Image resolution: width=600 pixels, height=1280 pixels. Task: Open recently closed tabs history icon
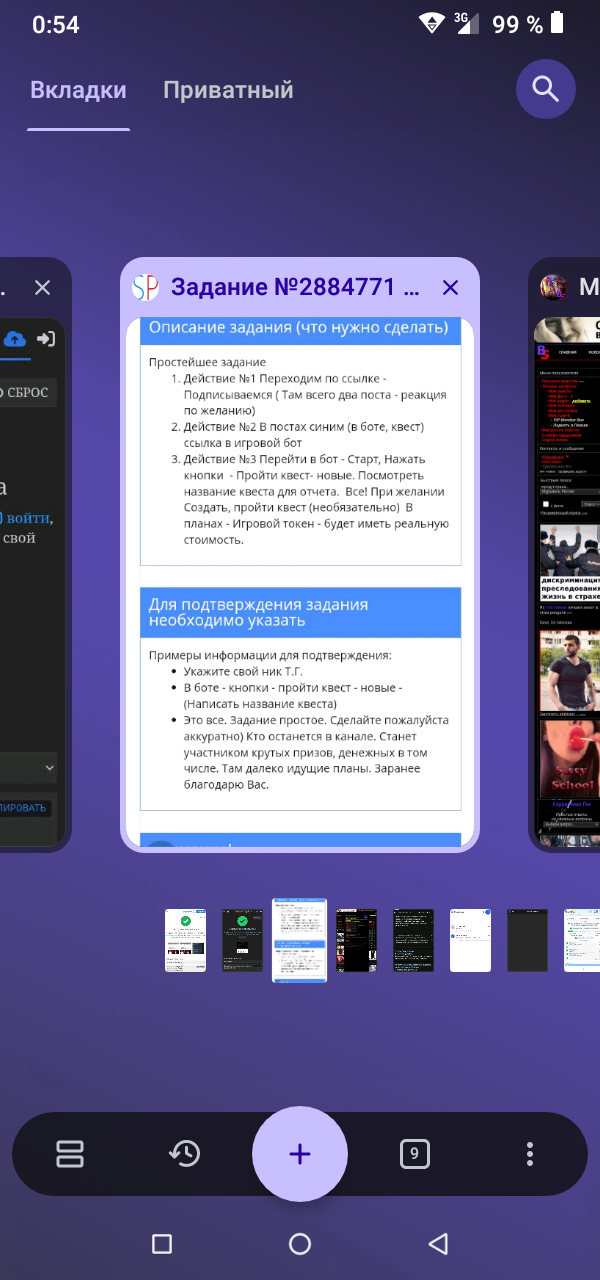[184, 1154]
